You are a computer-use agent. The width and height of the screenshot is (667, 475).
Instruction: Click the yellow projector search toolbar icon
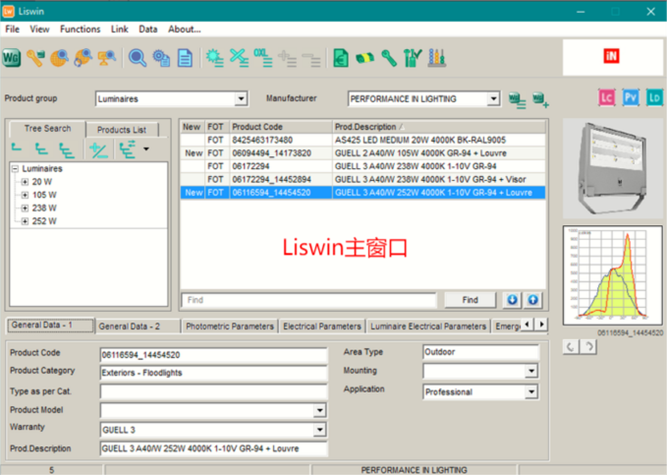coord(106,57)
